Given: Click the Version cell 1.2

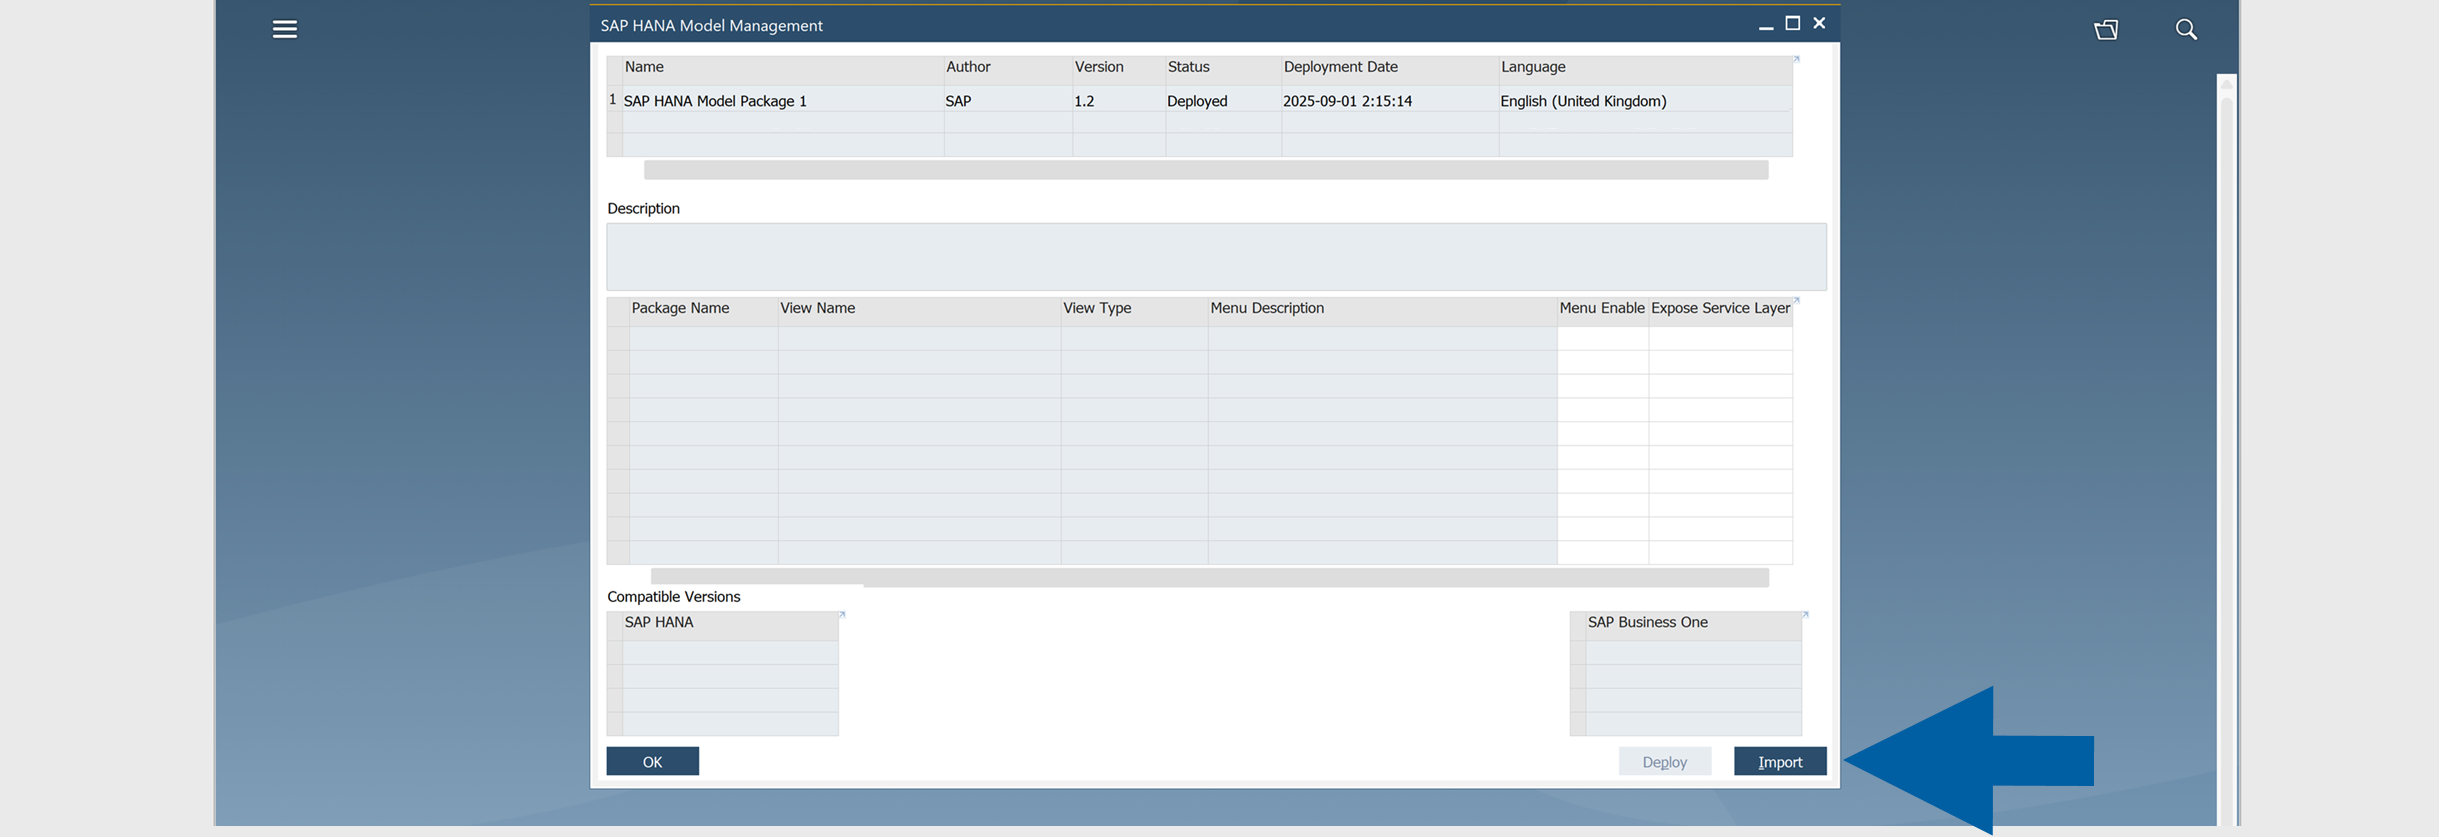Looking at the screenshot, I should click(x=1118, y=101).
